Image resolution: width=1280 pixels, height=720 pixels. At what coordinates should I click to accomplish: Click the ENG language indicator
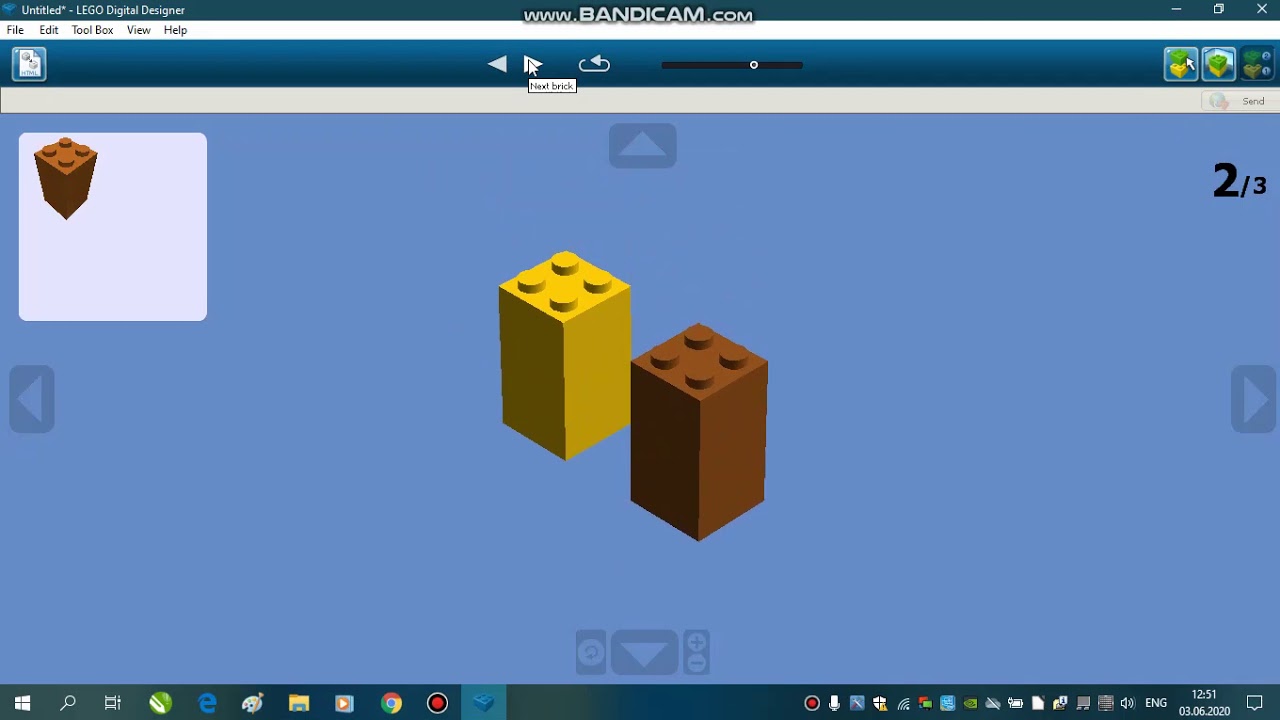pyautogui.click(x=1156, y=703)
